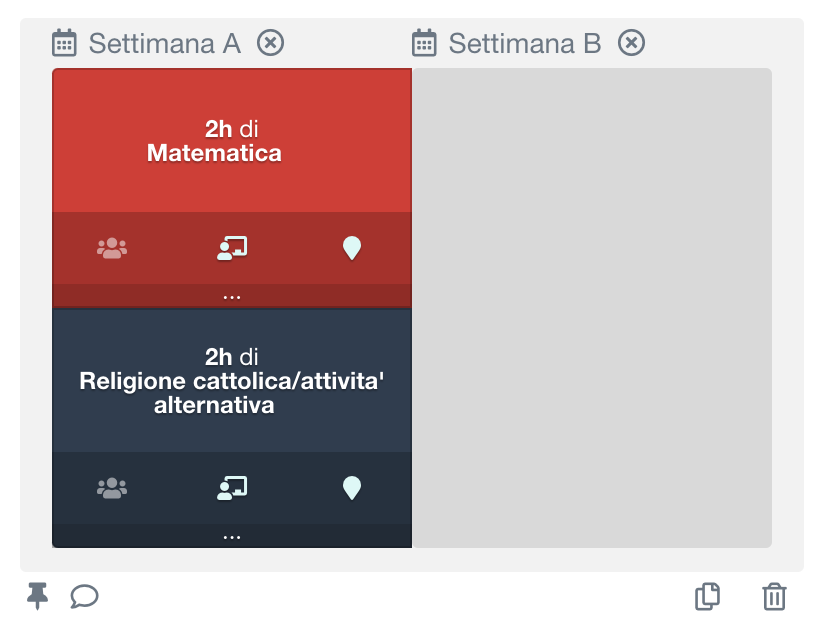Click the calendar icon next to Settimana A

[x=65, y=43]
